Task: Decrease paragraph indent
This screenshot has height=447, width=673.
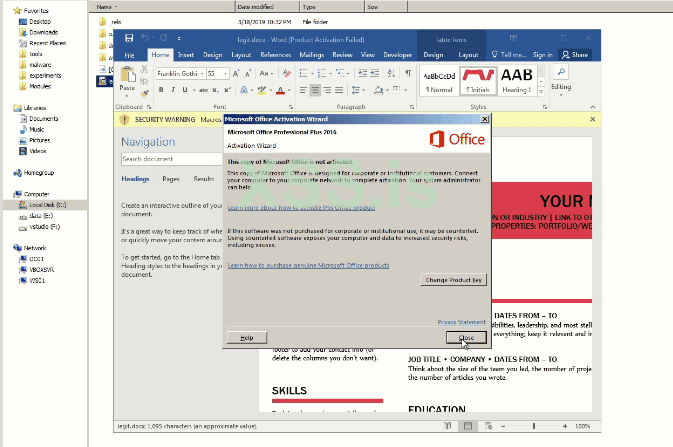Action: (363, 74)
